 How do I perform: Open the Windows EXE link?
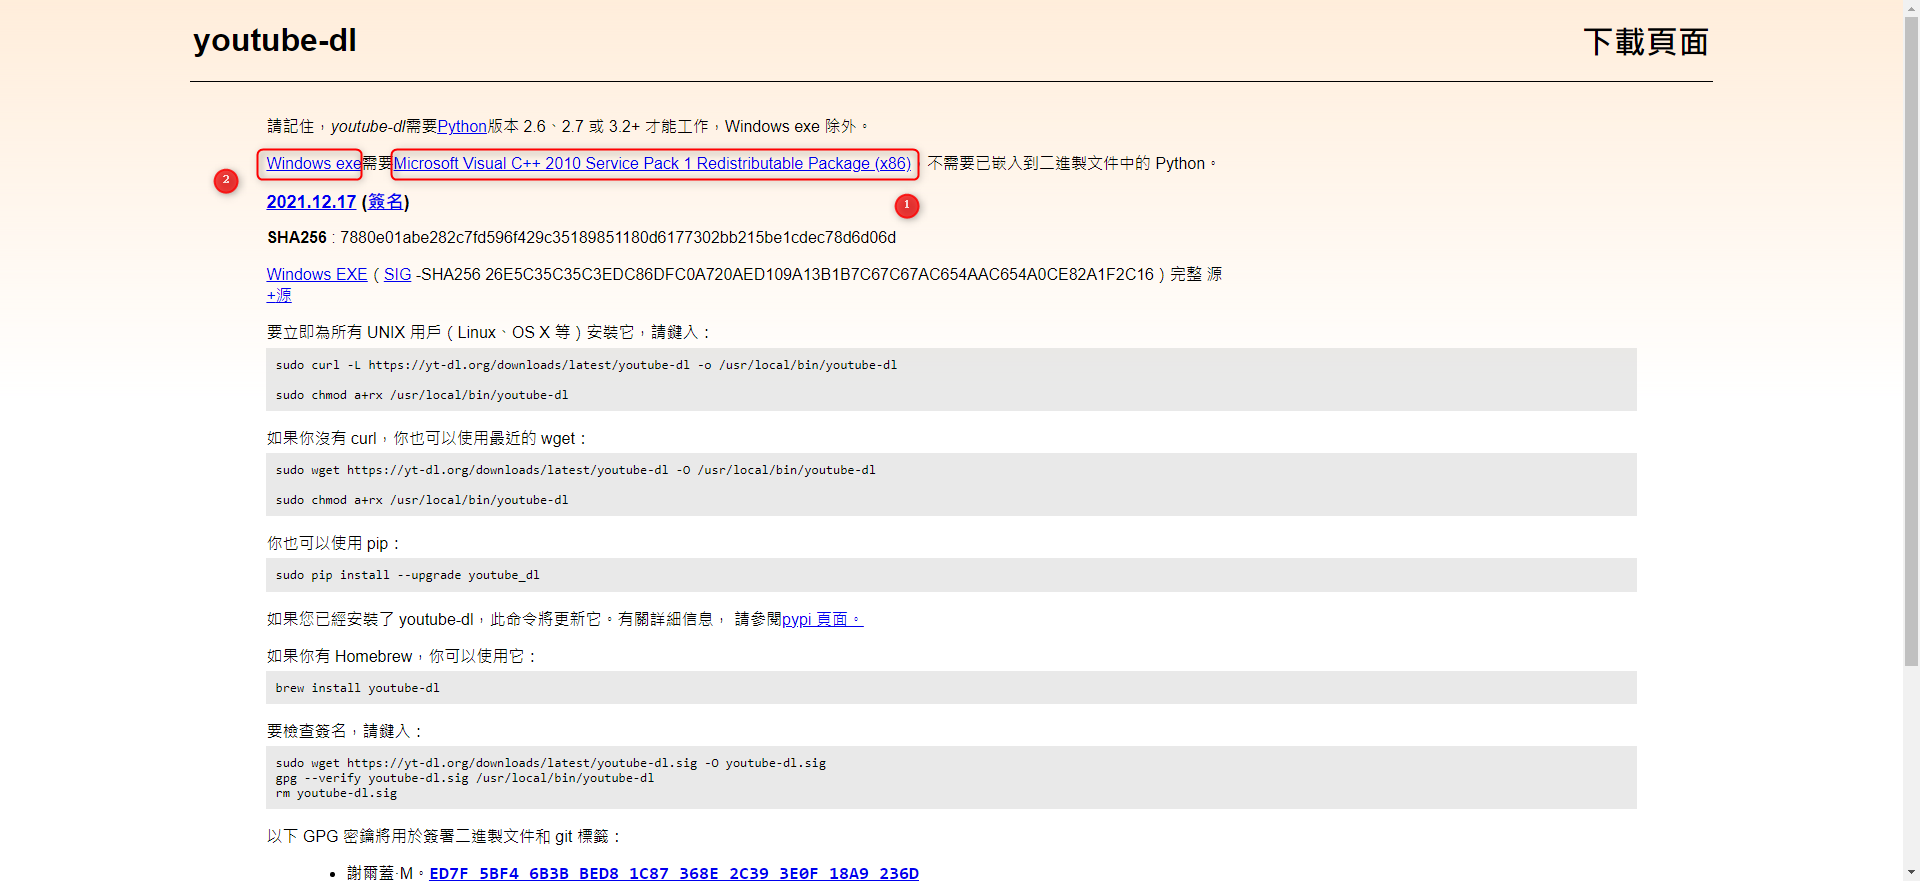point(317,274)
